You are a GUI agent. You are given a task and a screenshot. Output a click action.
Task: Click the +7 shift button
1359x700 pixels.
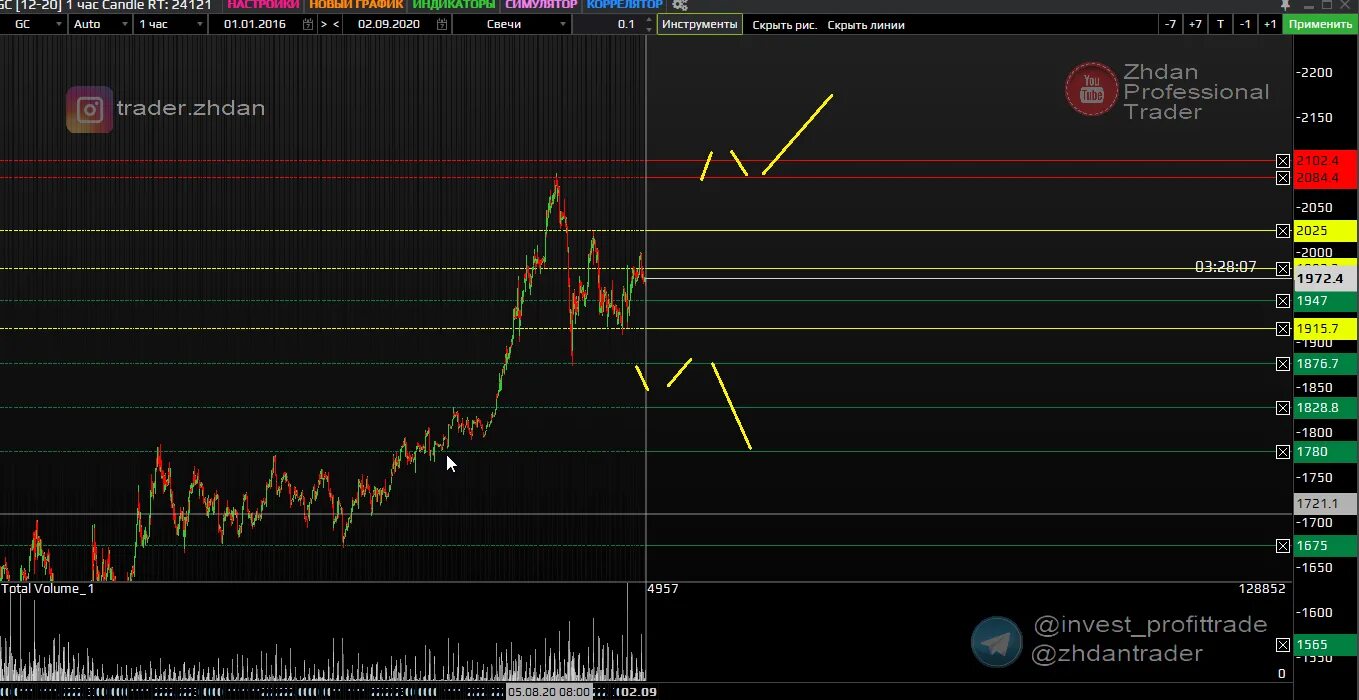(x=1195, y=24)
